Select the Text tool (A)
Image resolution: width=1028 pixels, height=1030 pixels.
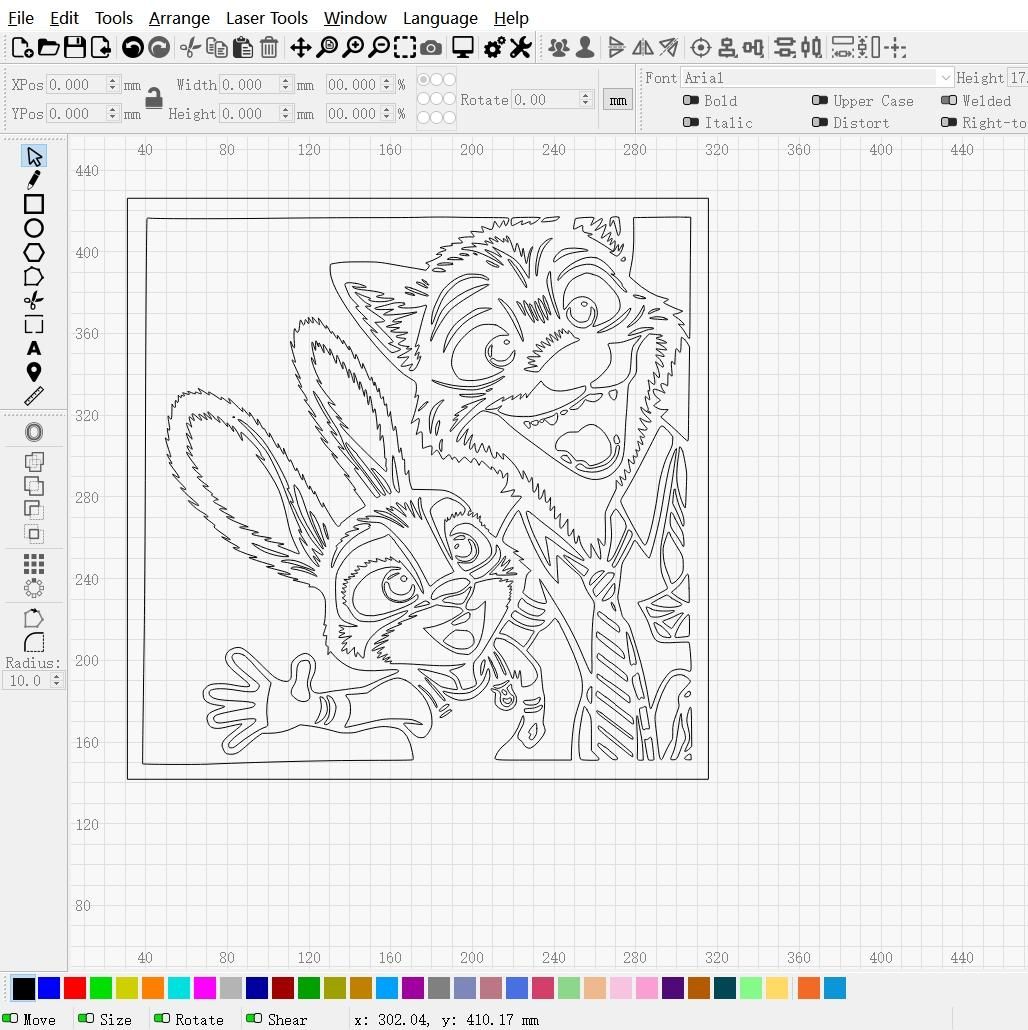34,348
